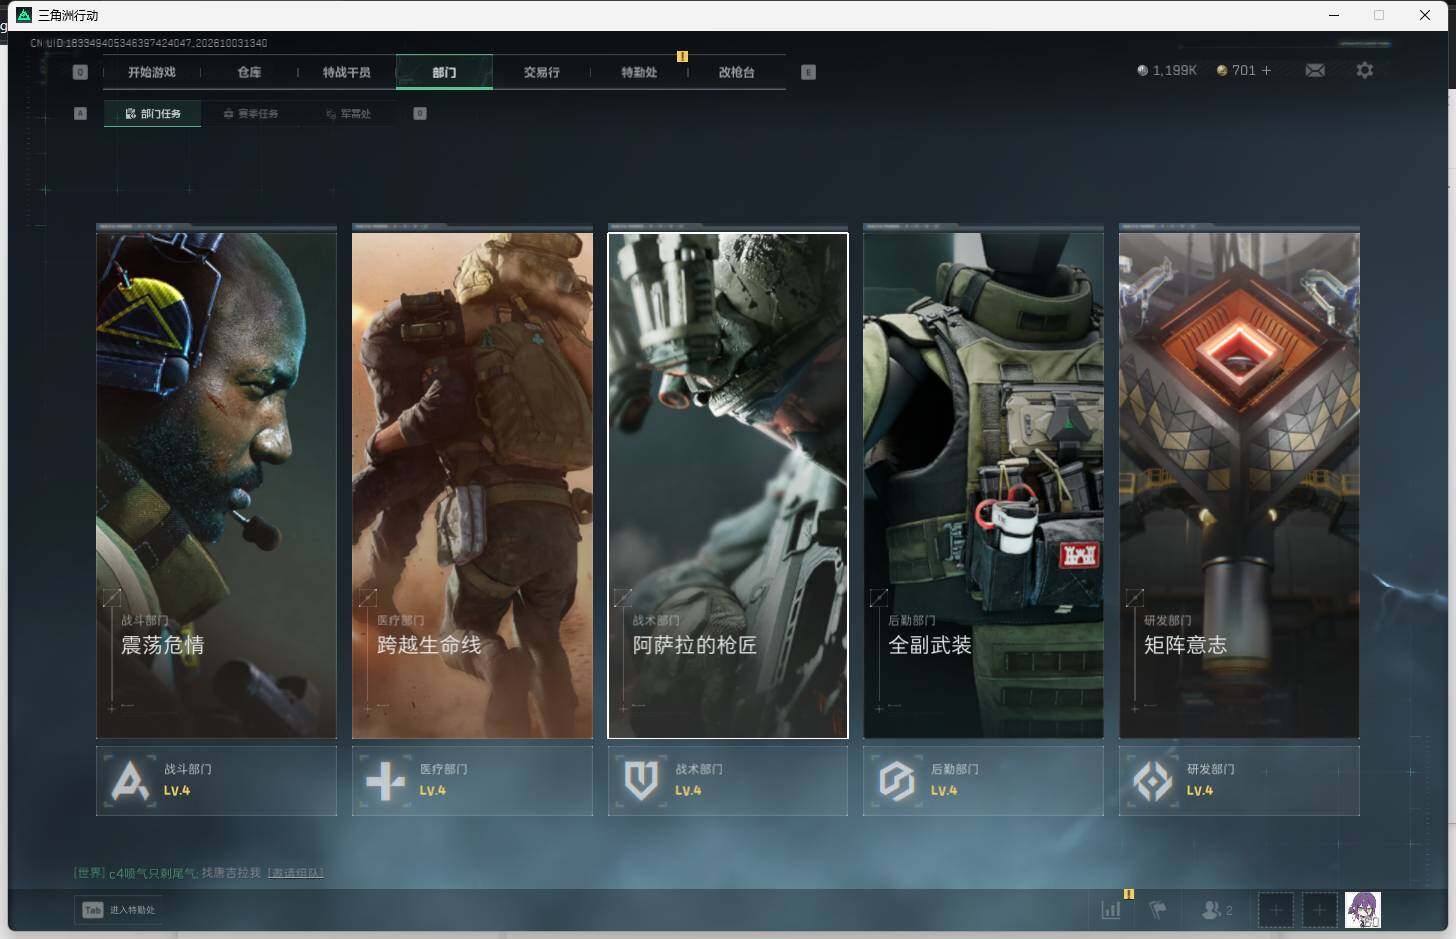Screen dimensions: 1456x939
Task: Click the 三角洲行动 window title icon
Action: tap(24, 15)
